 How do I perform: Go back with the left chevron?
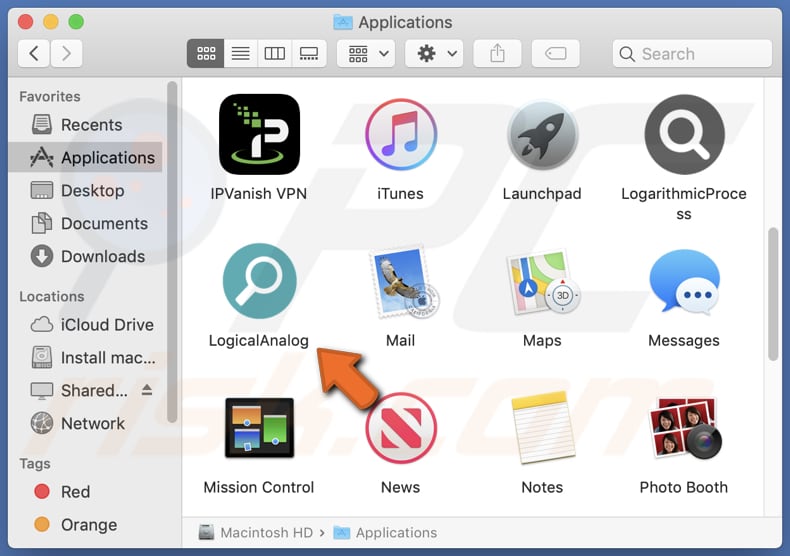pos(34,53)
